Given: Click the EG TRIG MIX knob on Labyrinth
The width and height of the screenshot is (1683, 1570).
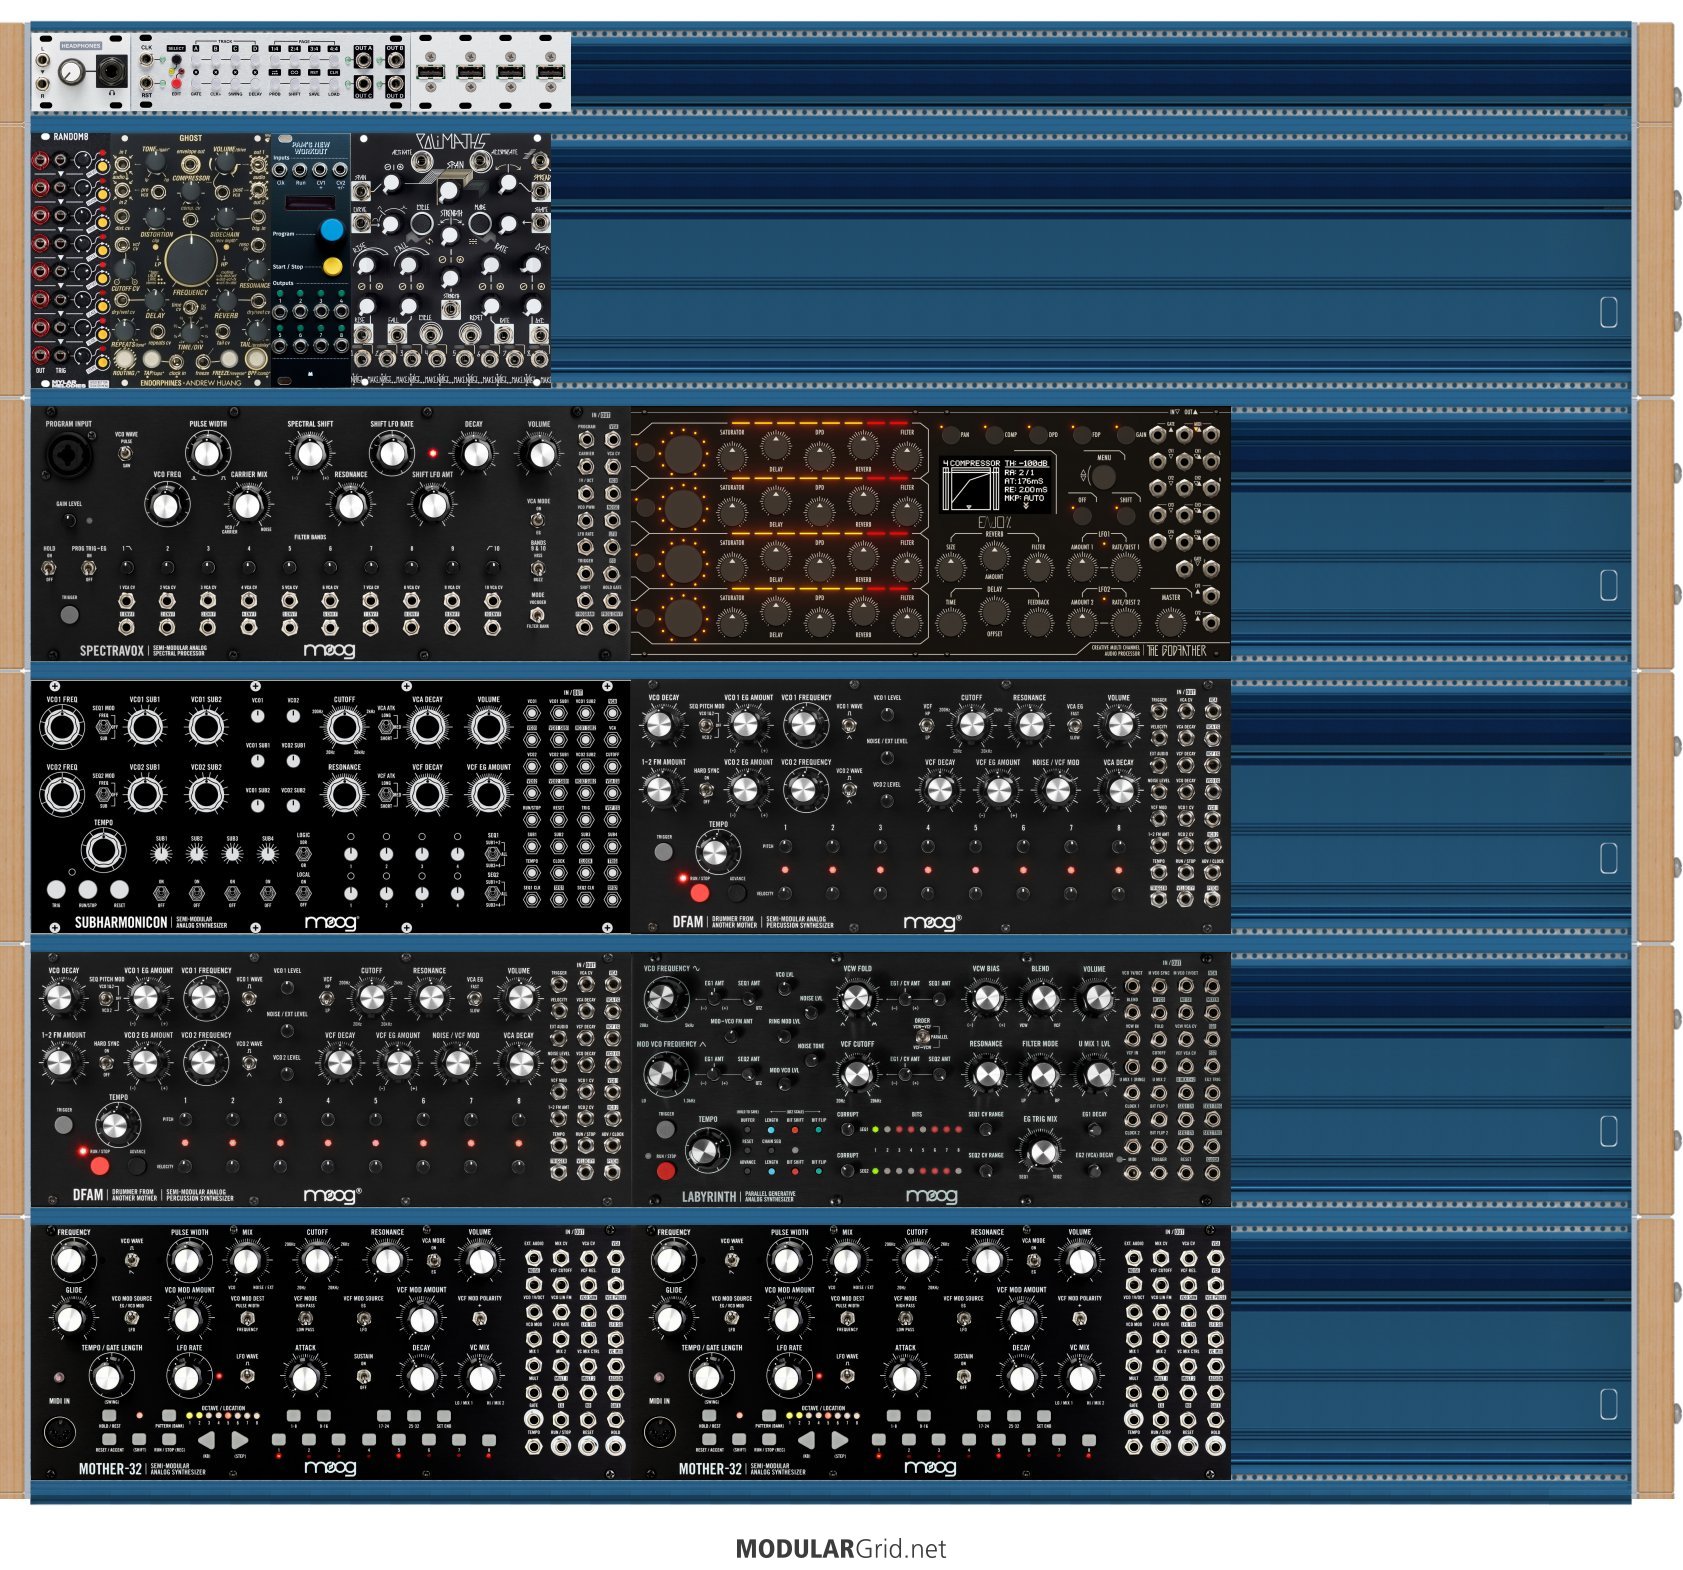Looking at the screenshot, I should tap(1041, 1152).
